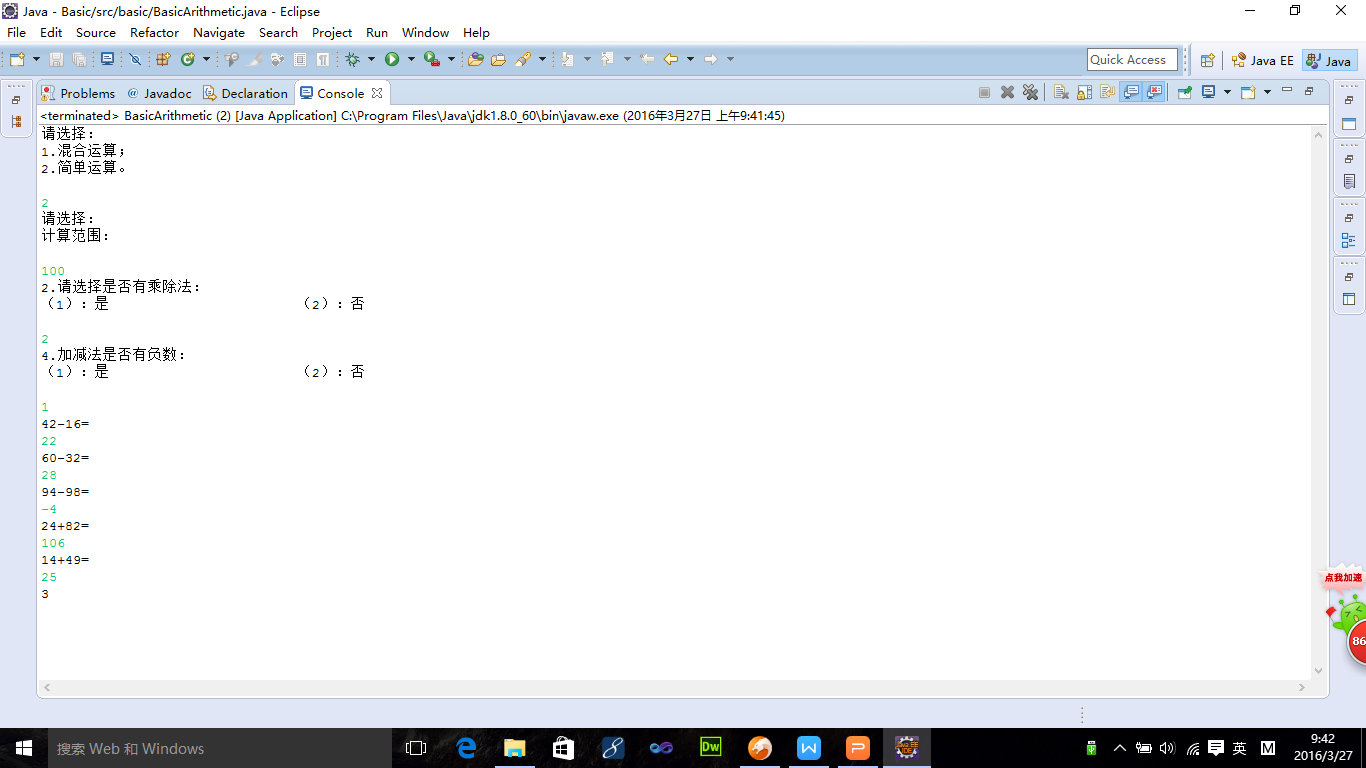Viewport: 1366px width, 768px height.
Task: Click the Dreamweaver taskbar icon
Action: pyautogui.click(x=711, y=748)
